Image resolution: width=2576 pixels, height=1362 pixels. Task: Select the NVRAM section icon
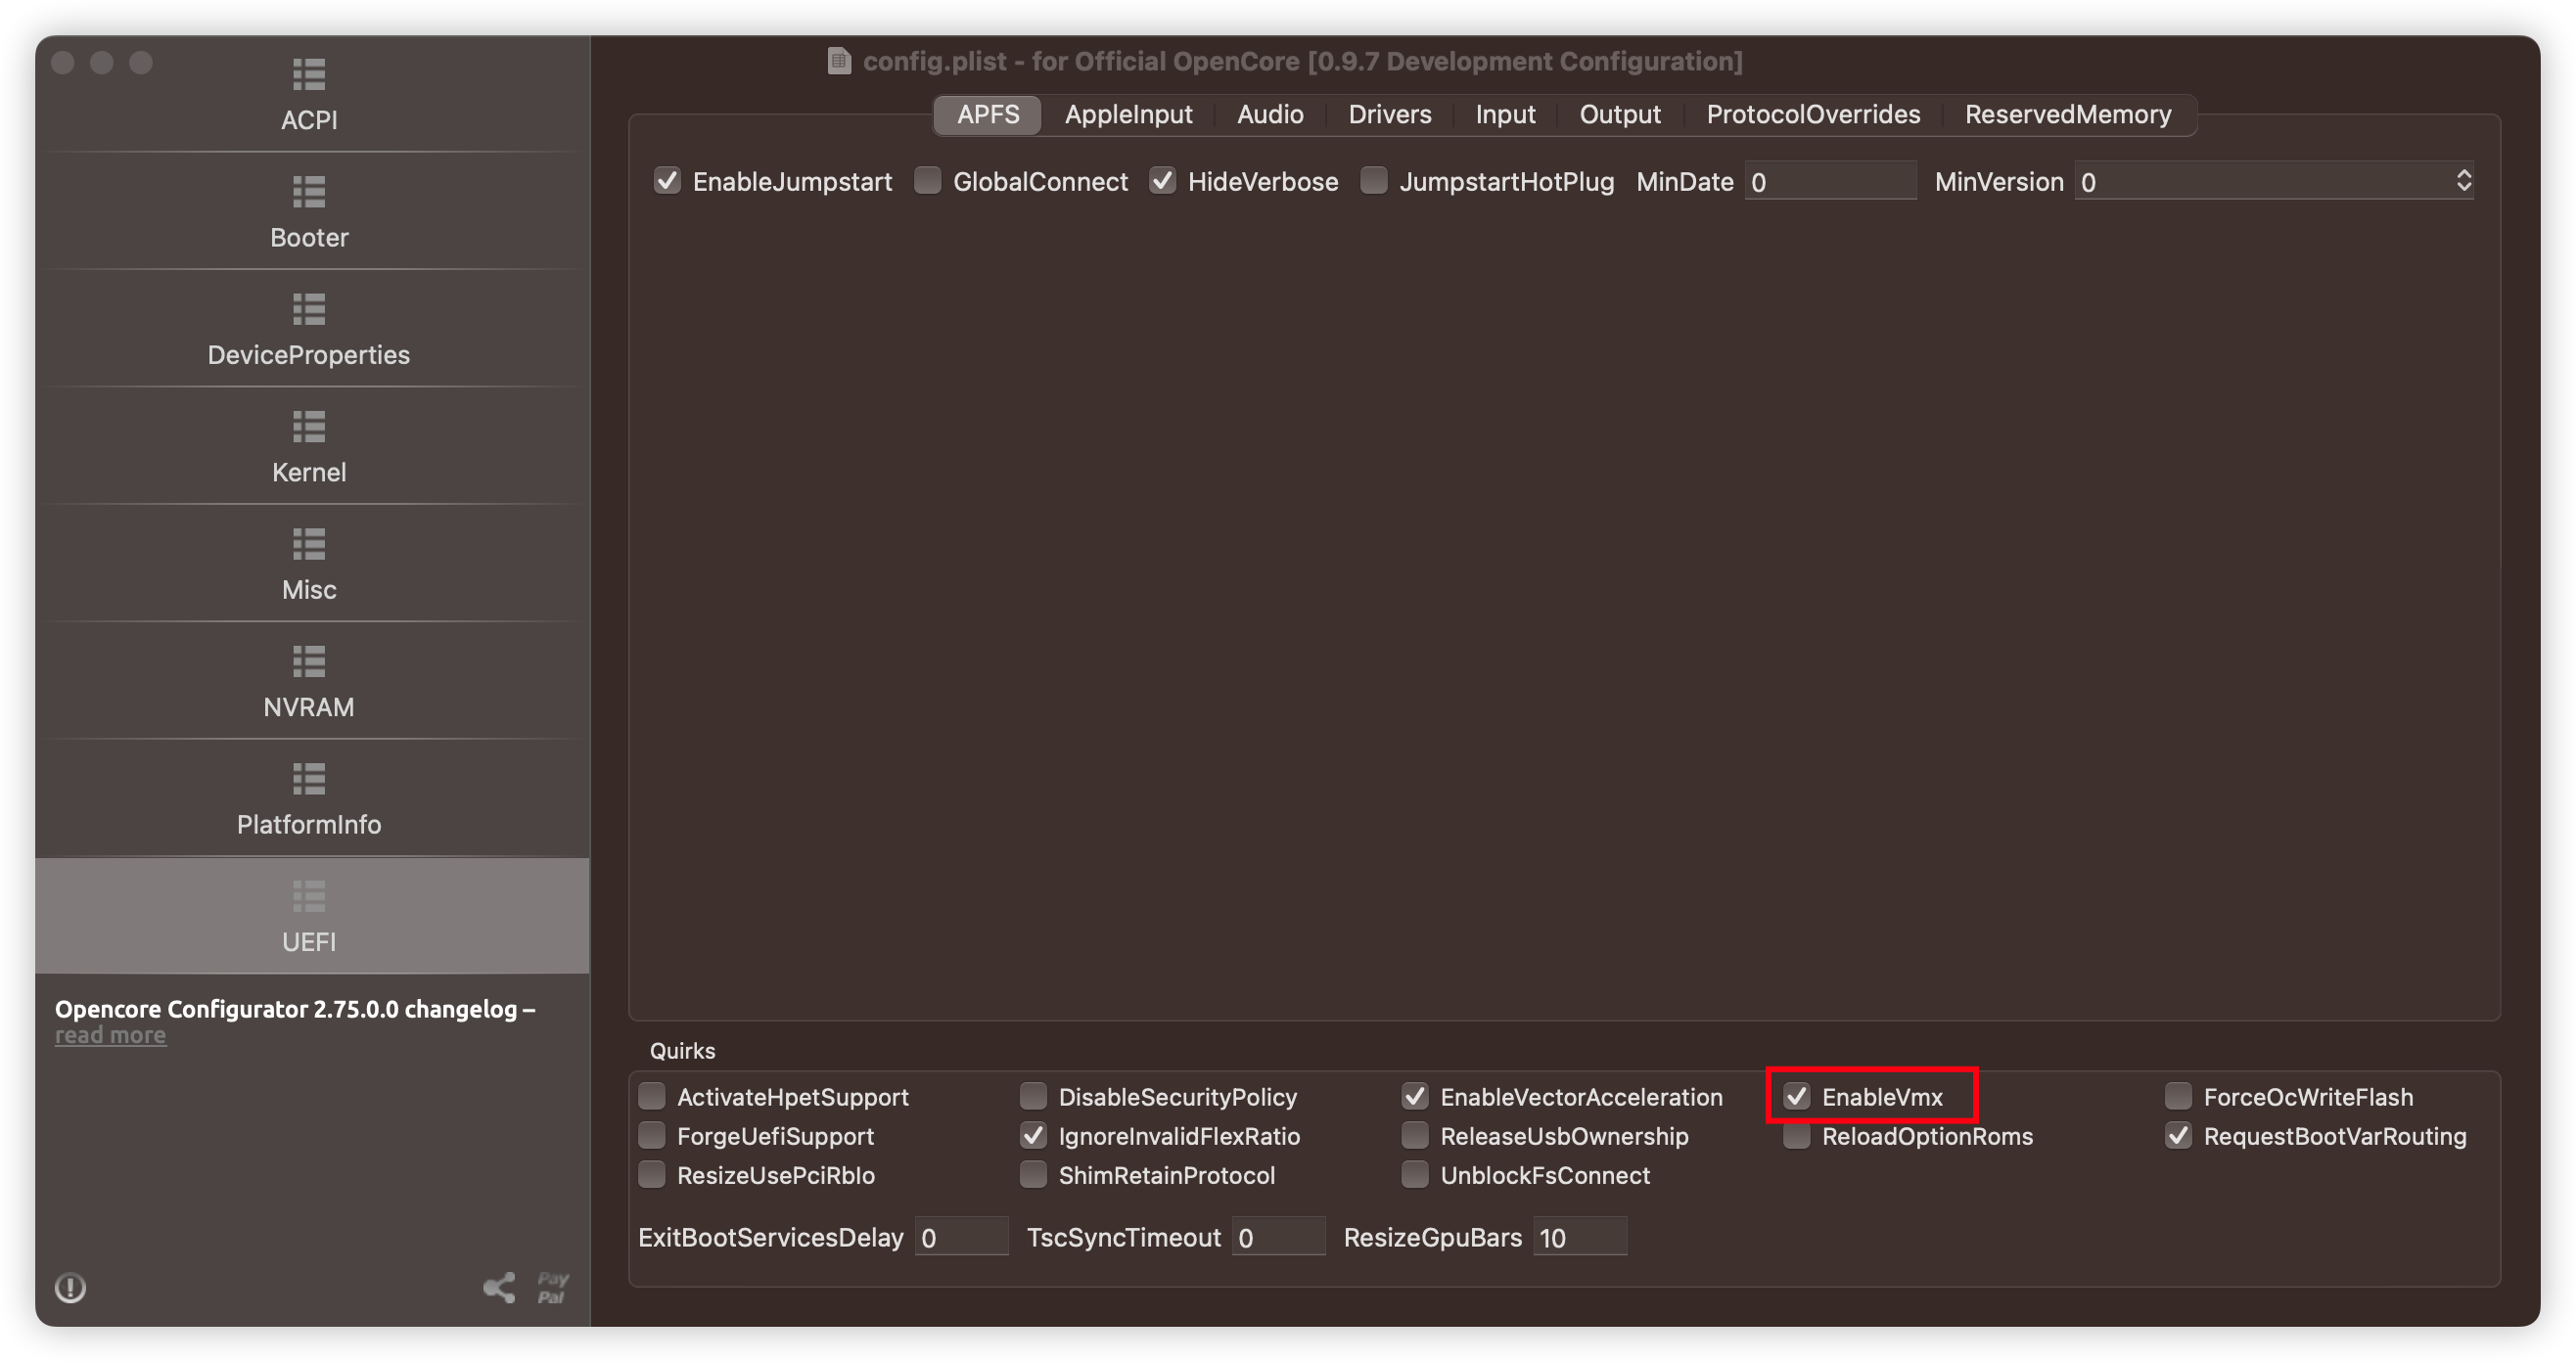point(309,680)
